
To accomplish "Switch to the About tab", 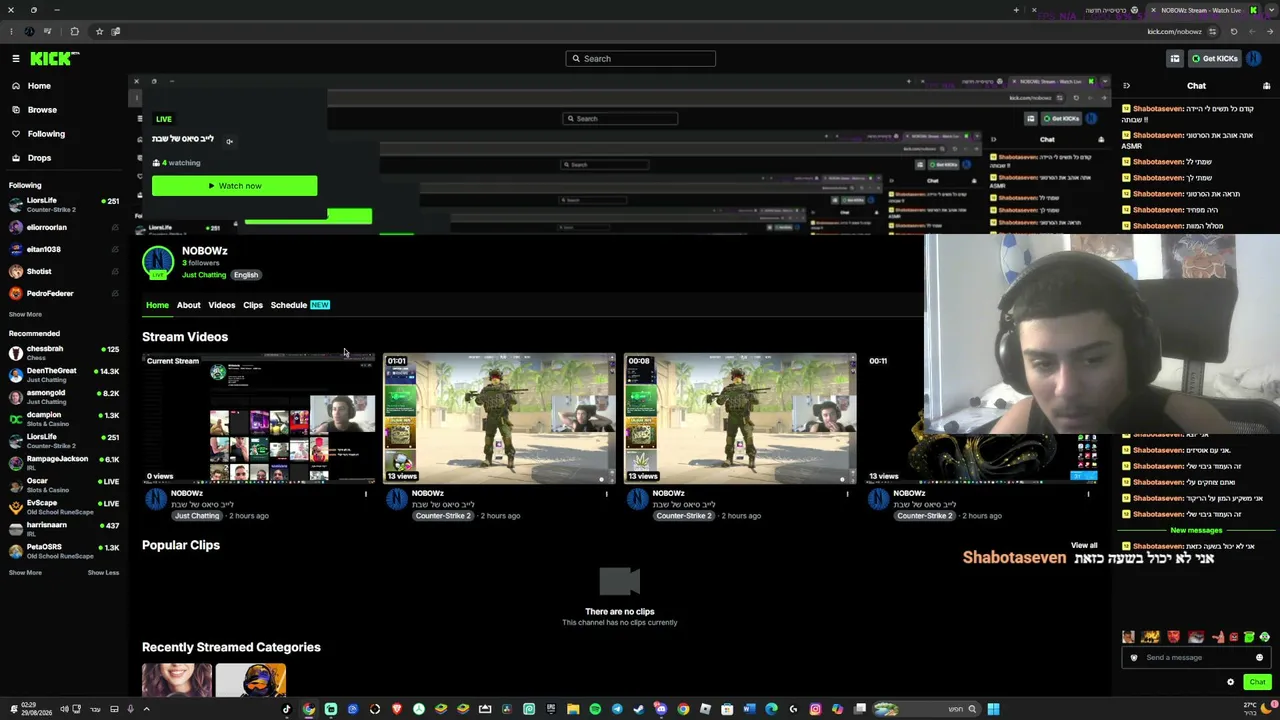I will click(x=188, y=305).
